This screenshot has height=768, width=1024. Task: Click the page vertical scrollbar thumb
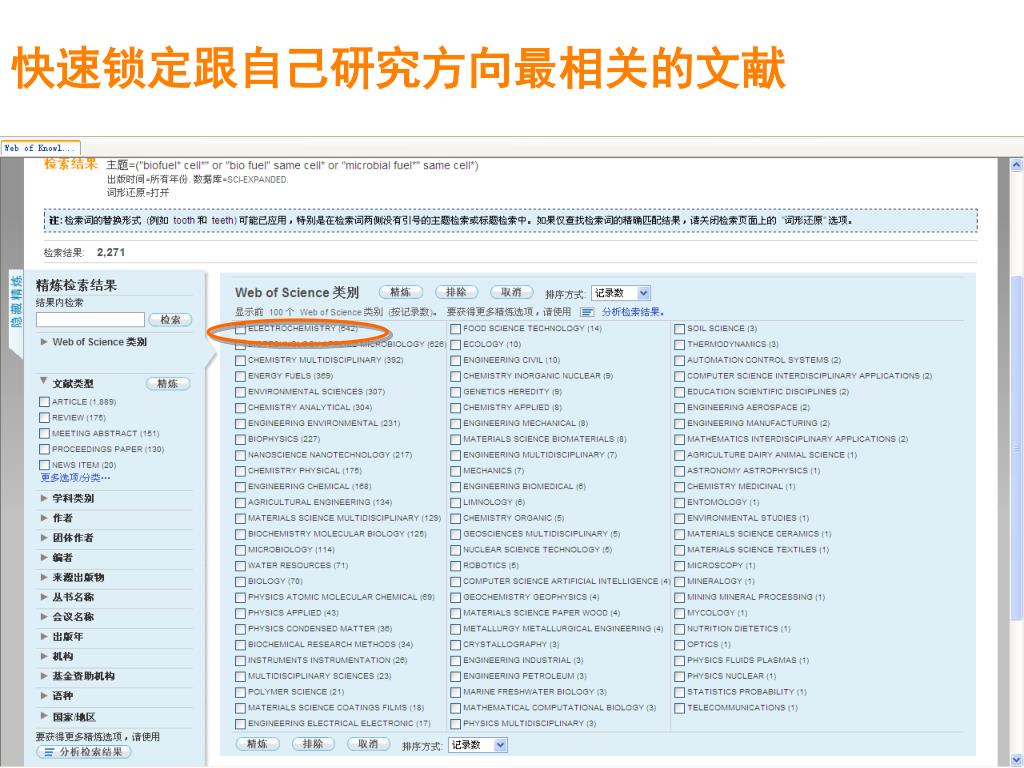tap(1016, 447)
